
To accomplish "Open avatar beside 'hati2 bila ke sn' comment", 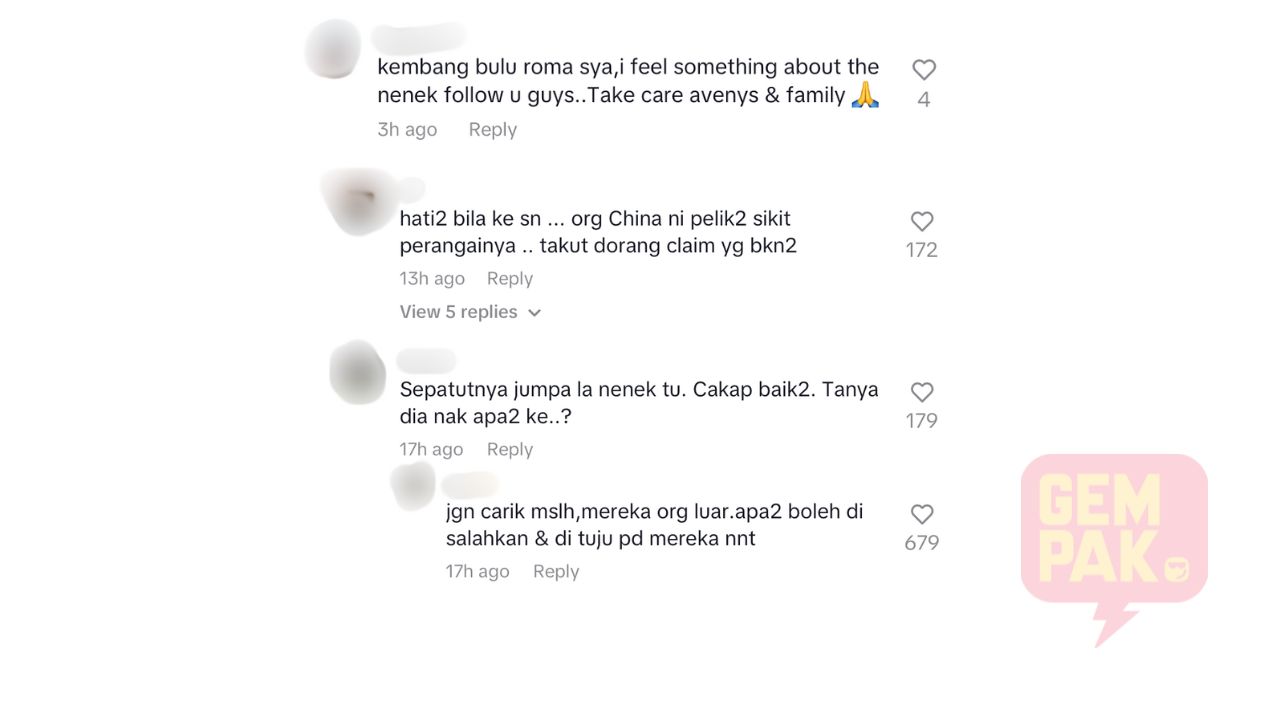I will tap(357, 202).
